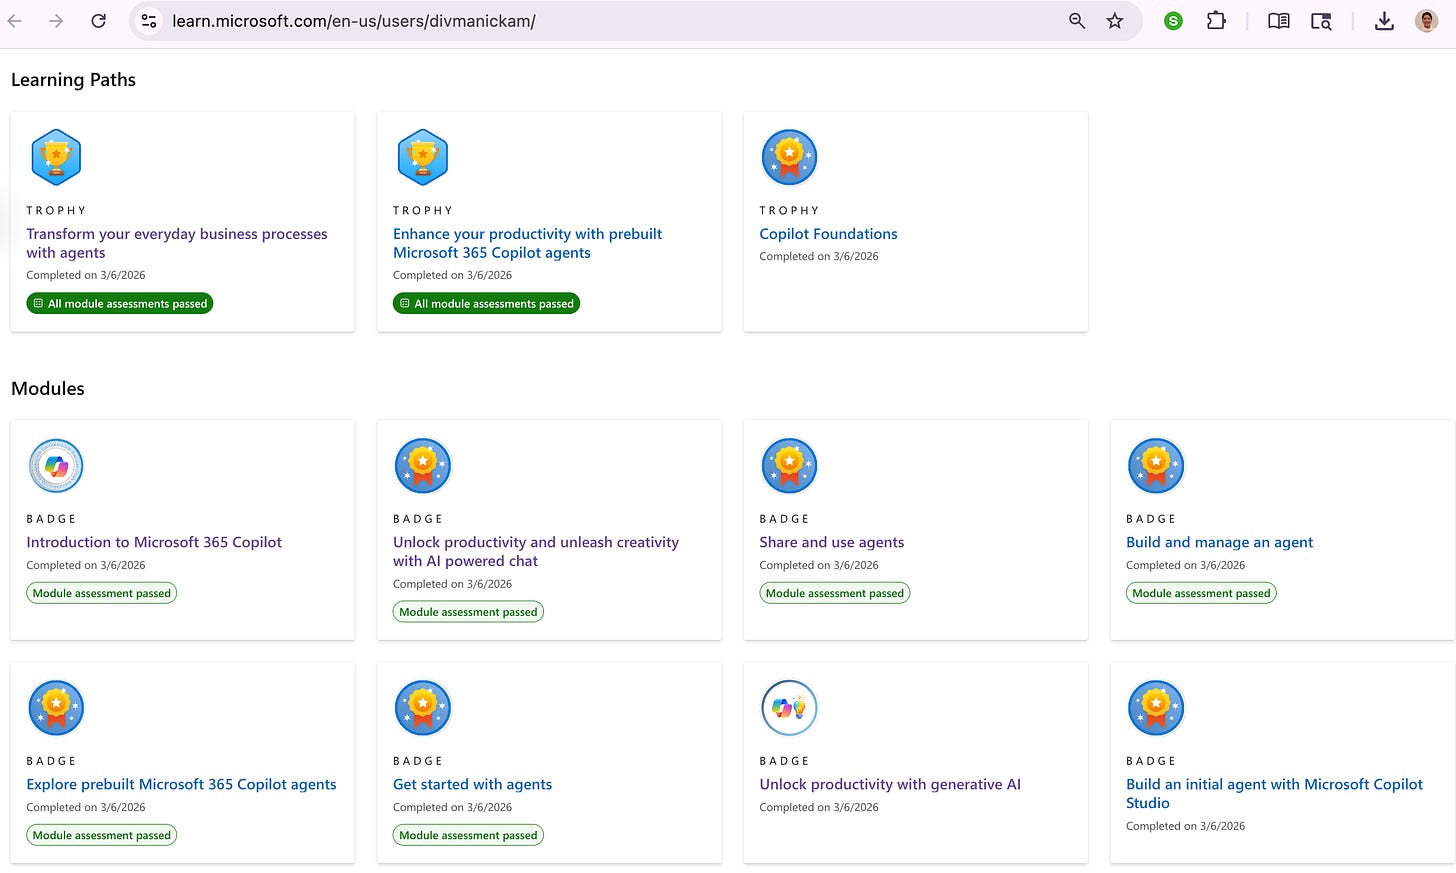The width and height of the screenshot is (1456, 873).
Task: Open the Get started with agents link
Action: [x=472, y=784]
